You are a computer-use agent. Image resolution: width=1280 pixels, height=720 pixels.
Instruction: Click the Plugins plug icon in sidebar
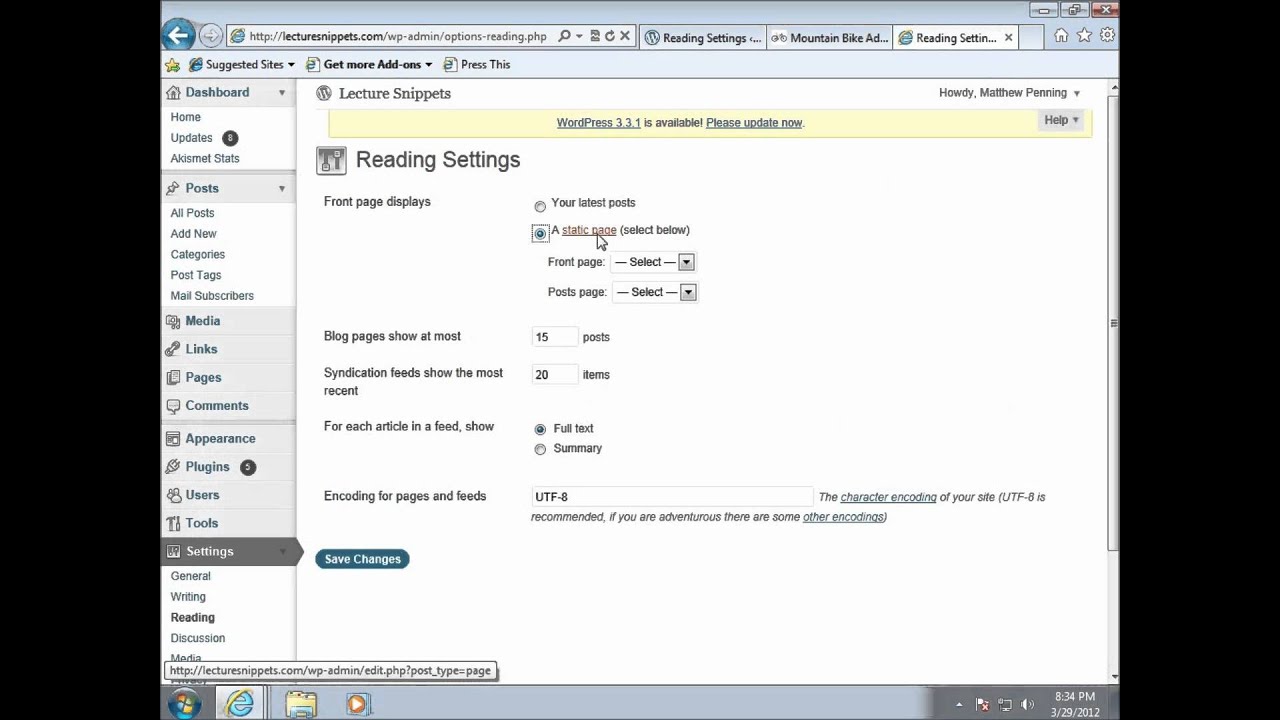[173, 466]
